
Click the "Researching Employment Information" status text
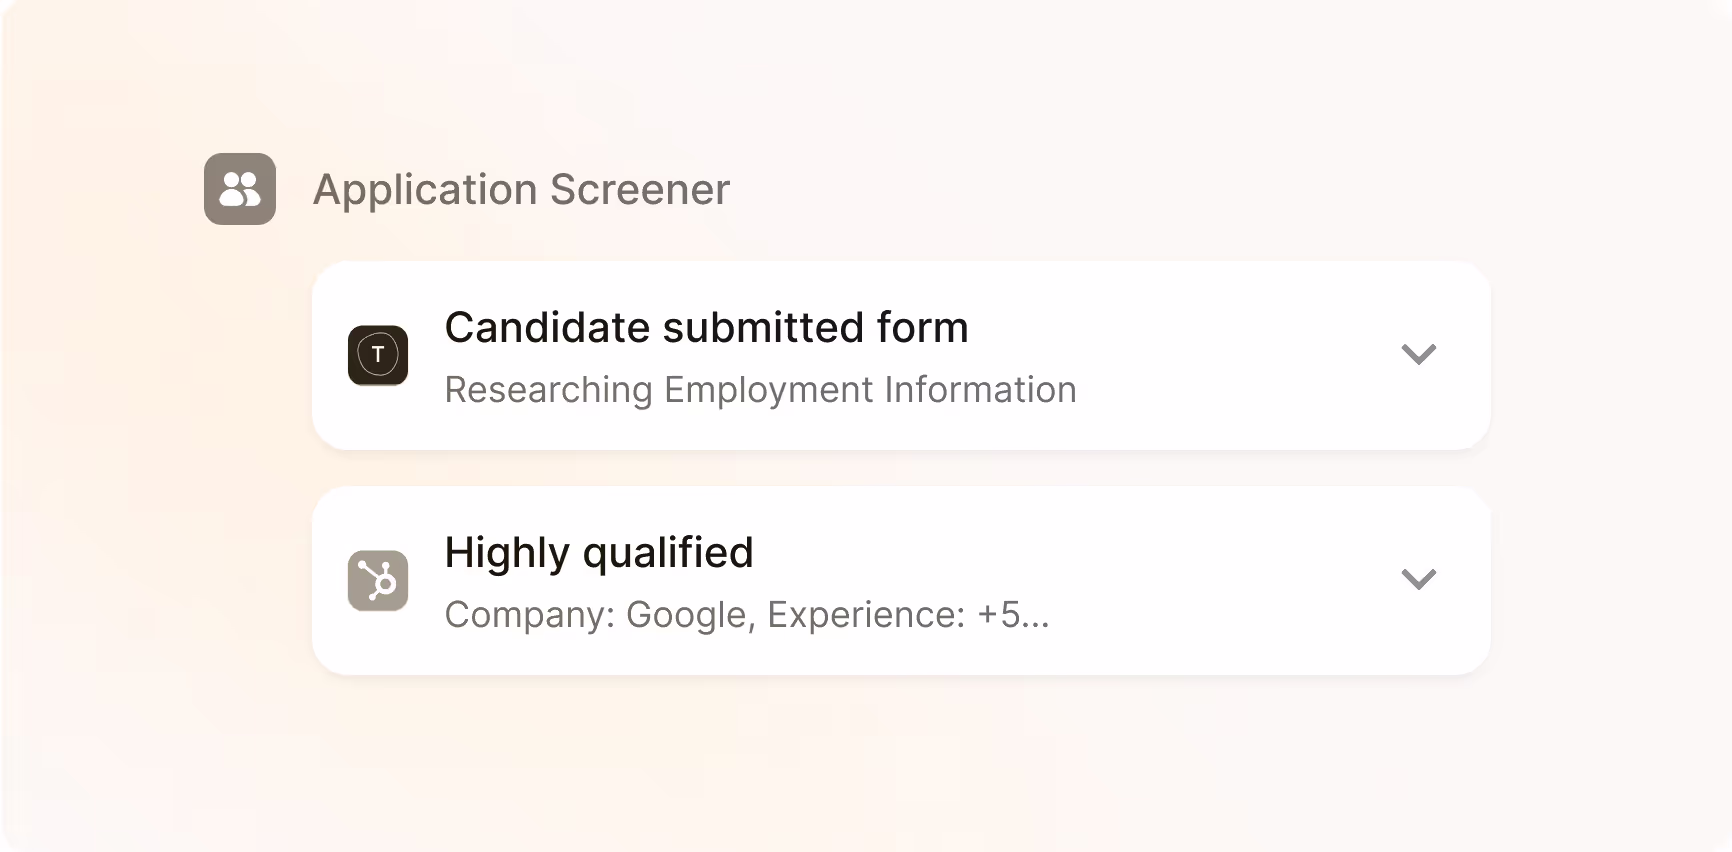point(760,390)
